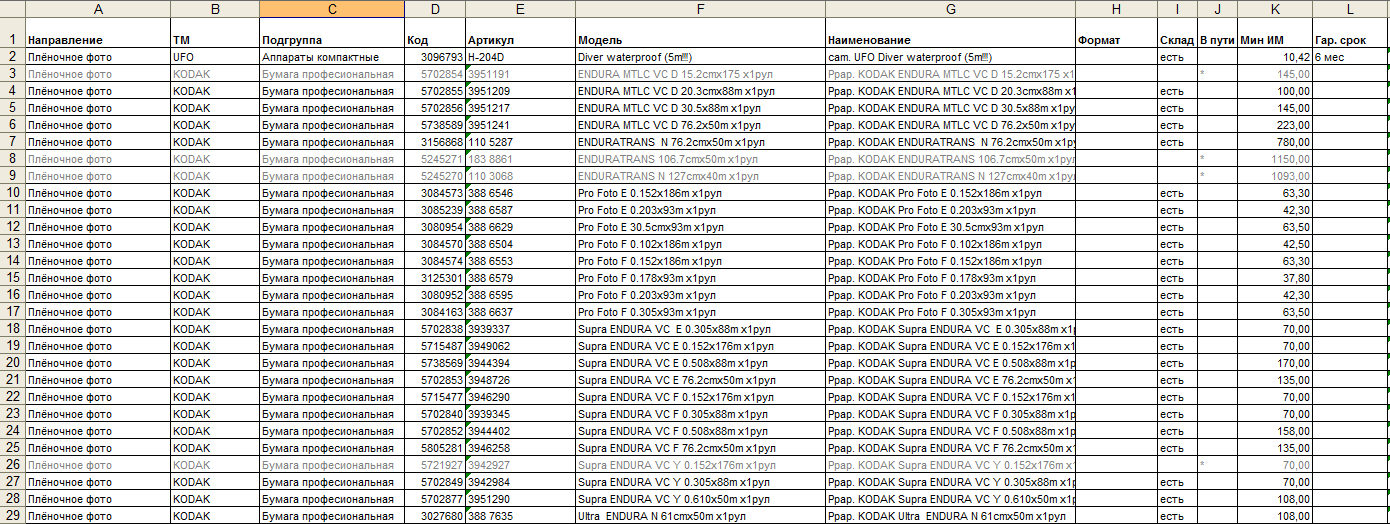
Task: Select price cell 1150,00
Action: pyautogui.click(x=1275, y=158)
